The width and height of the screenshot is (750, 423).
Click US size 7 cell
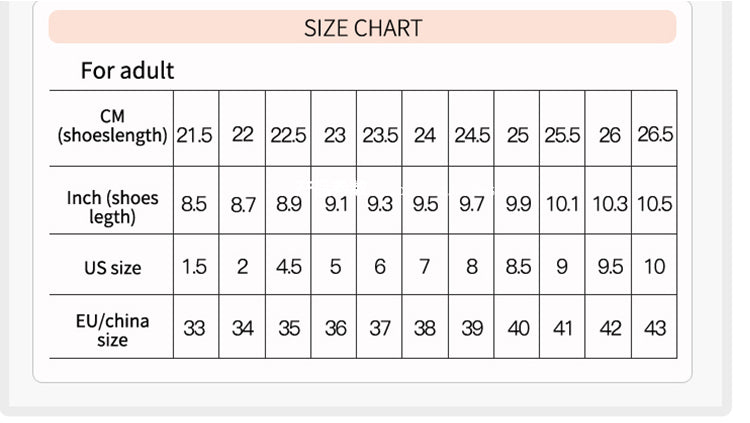(425, 267)
